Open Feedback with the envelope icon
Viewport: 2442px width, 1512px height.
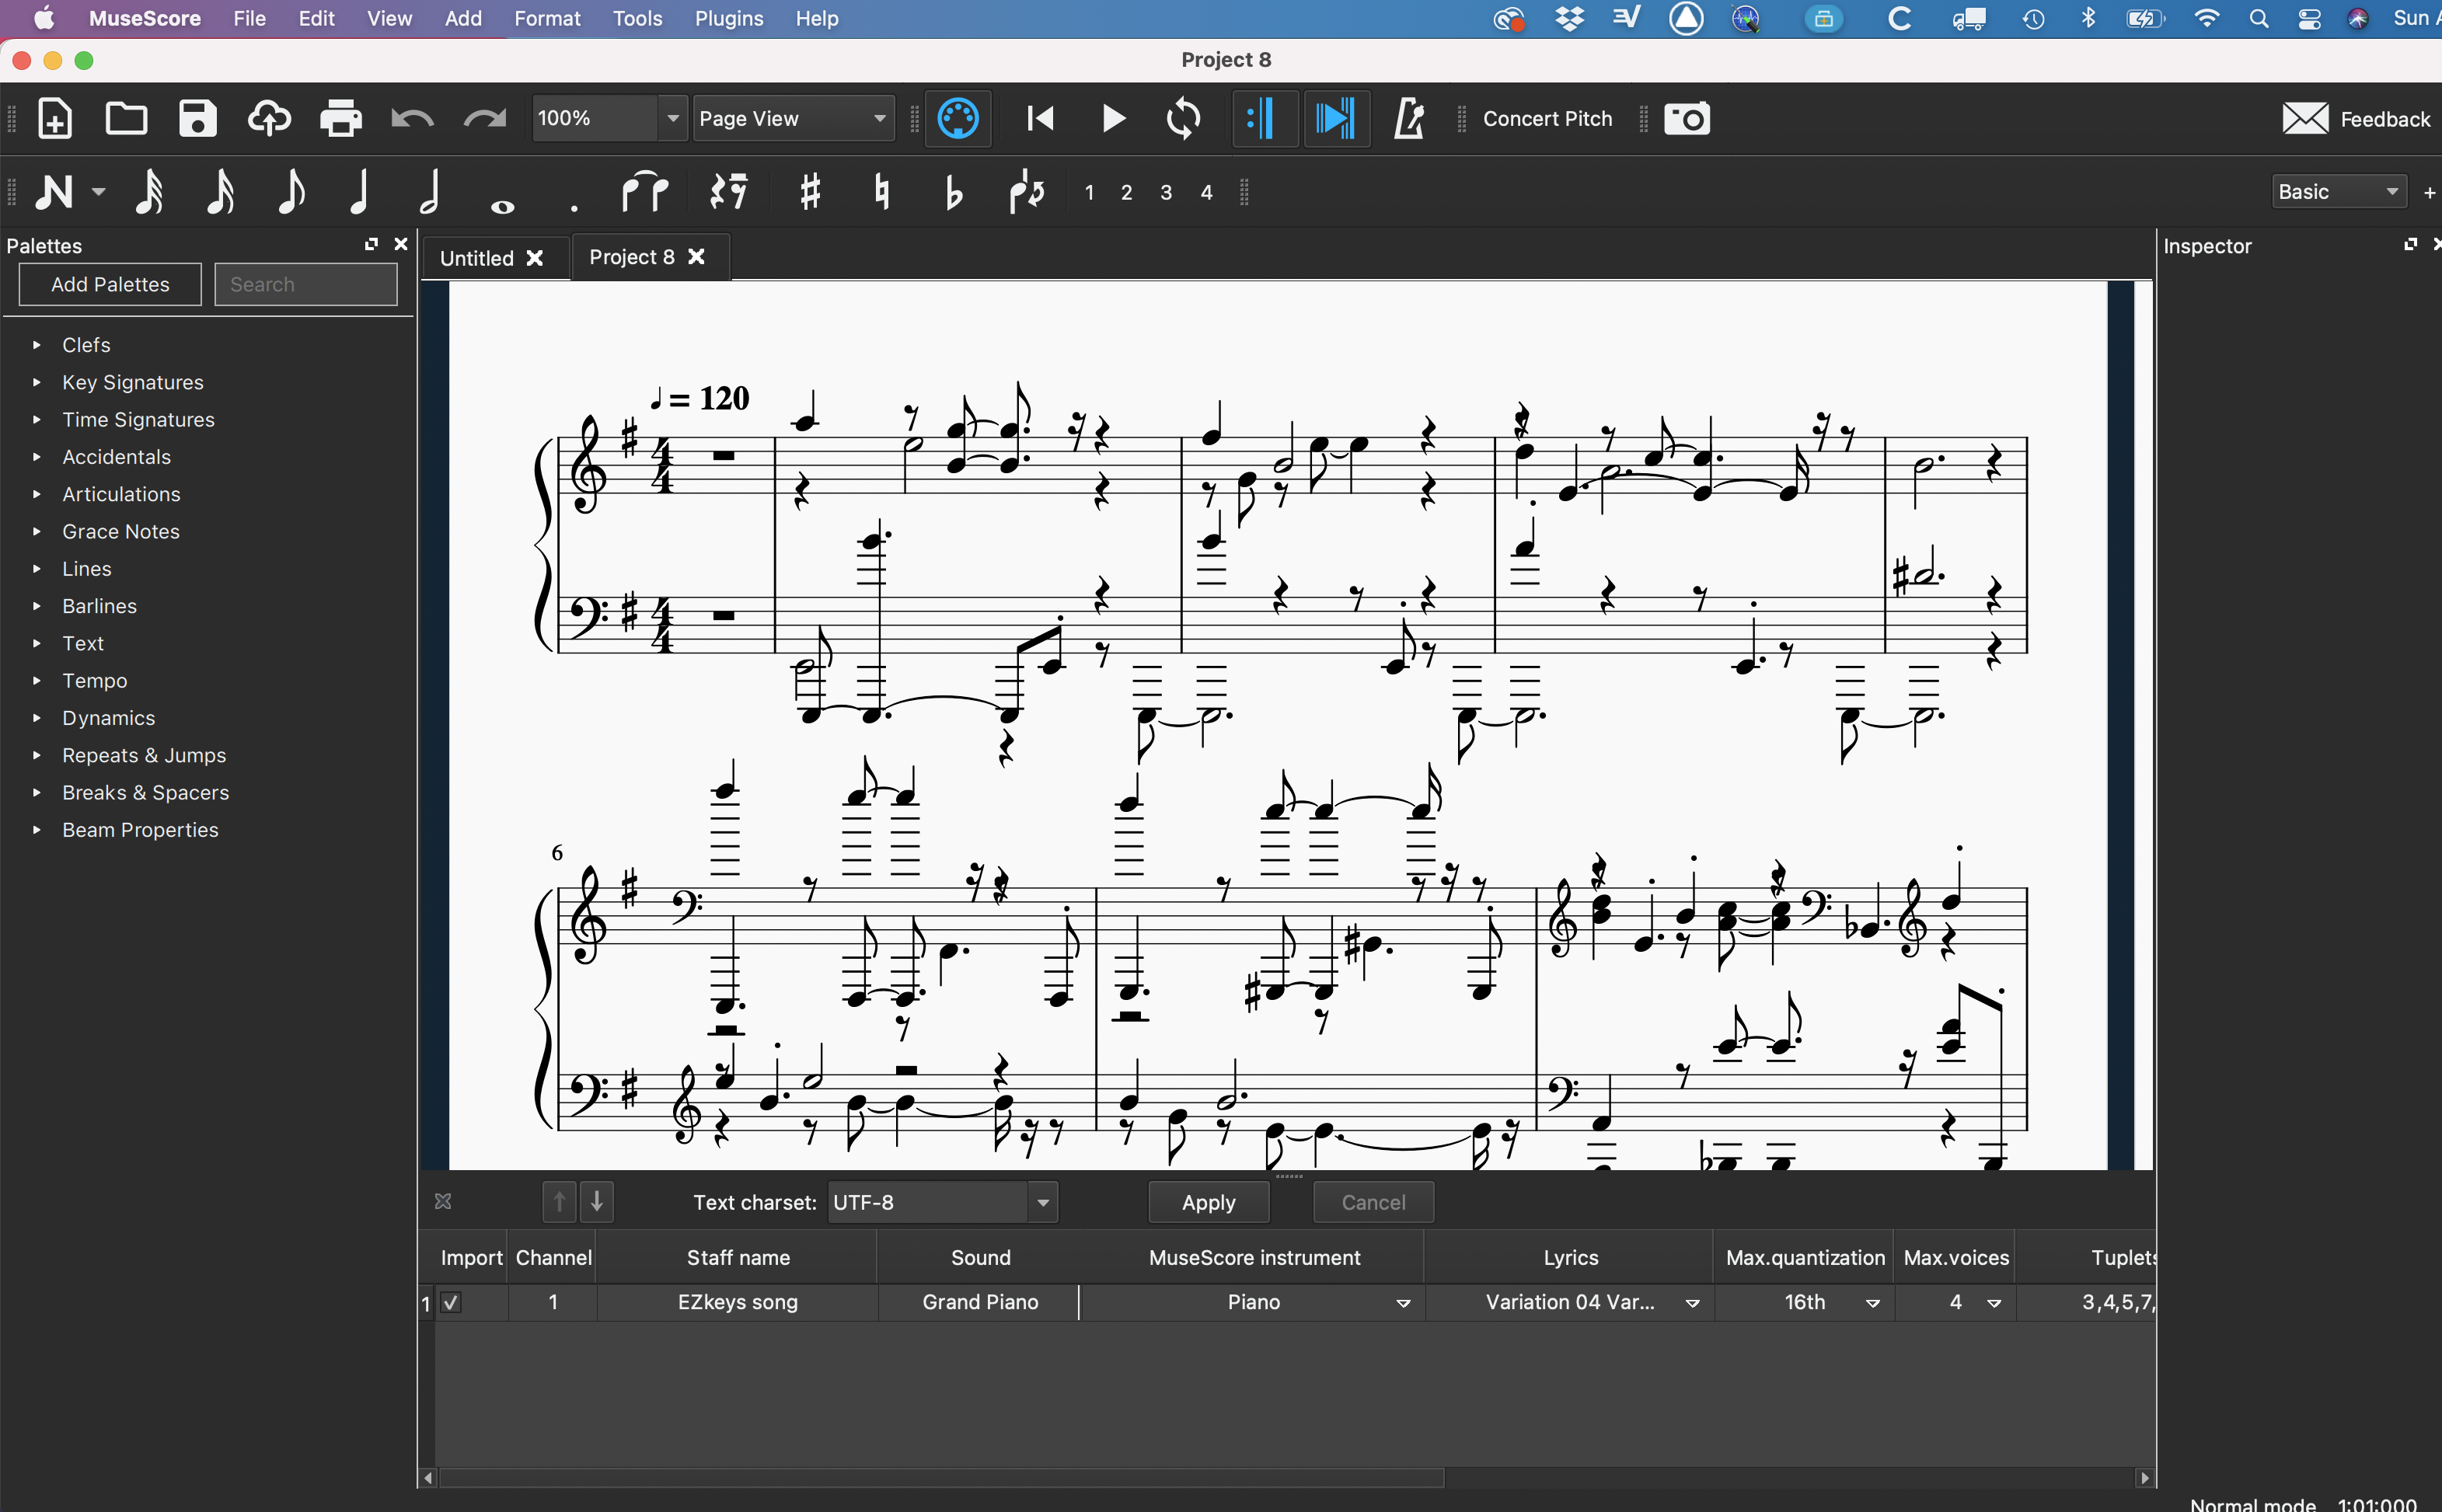2306,119
